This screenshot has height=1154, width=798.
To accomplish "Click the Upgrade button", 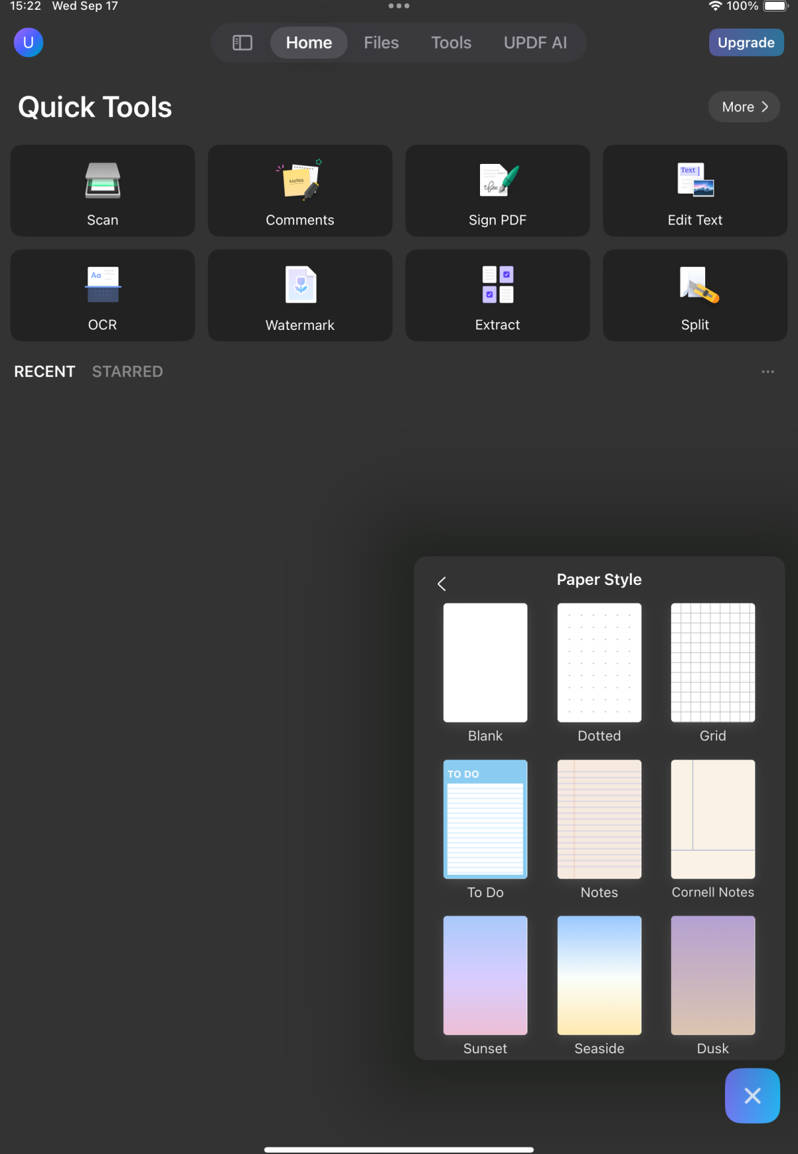I will click(x=746, y=43).
